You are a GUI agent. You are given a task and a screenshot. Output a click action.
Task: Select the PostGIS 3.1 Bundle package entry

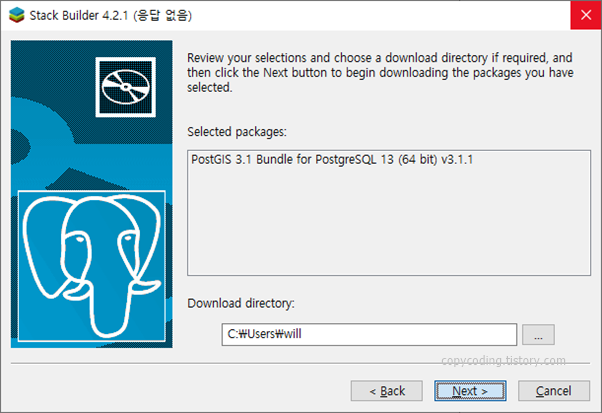(332, 159)
